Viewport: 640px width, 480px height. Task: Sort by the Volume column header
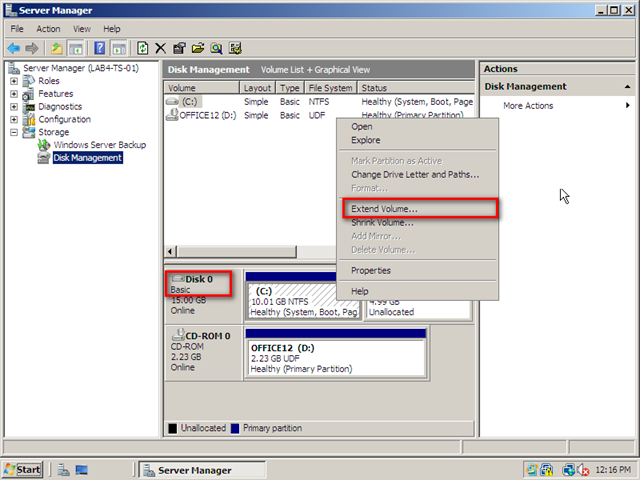point(202,88)
